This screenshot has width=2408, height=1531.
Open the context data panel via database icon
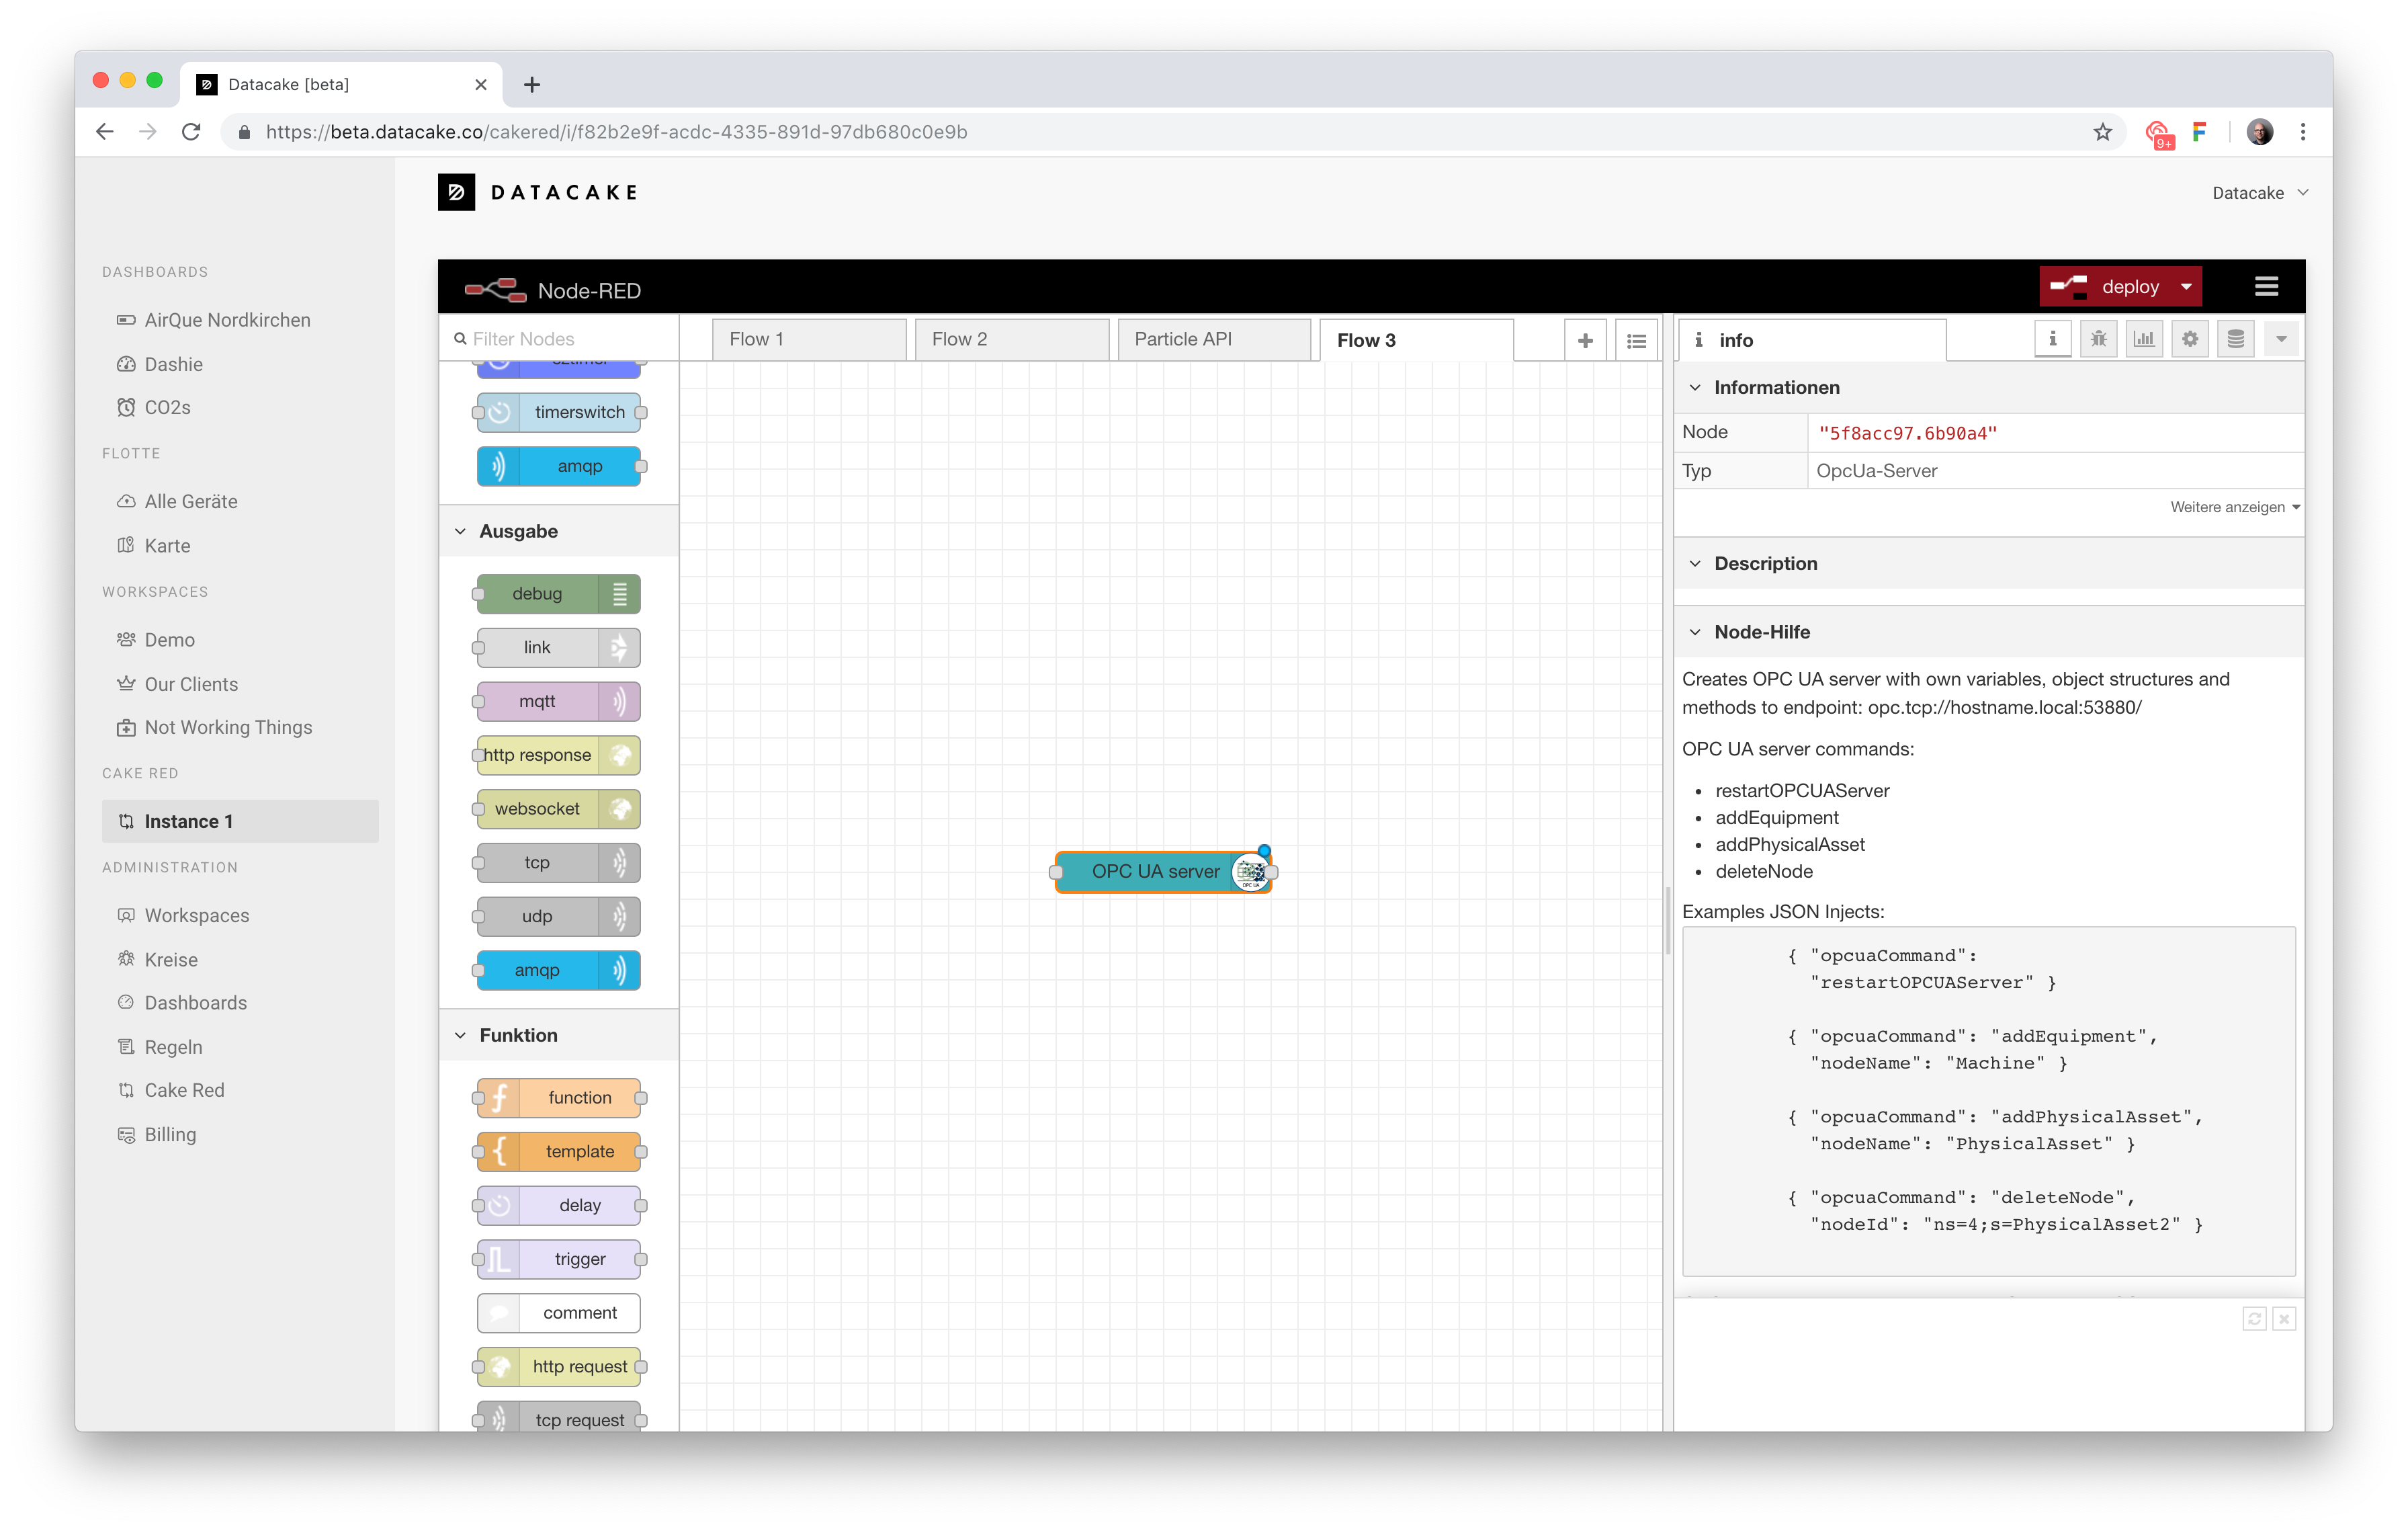pos(2235,338)
